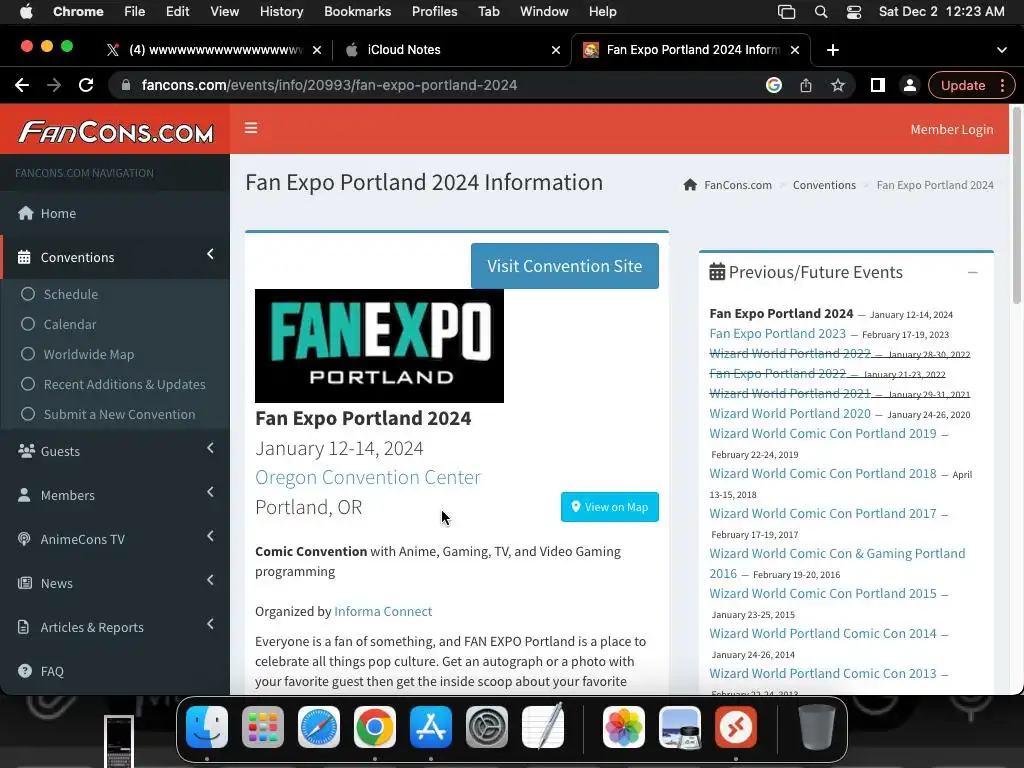Open the Fan Expo Portland 2023 link
This screenshot has height=768, width=1024.
(x=777, y=334)
